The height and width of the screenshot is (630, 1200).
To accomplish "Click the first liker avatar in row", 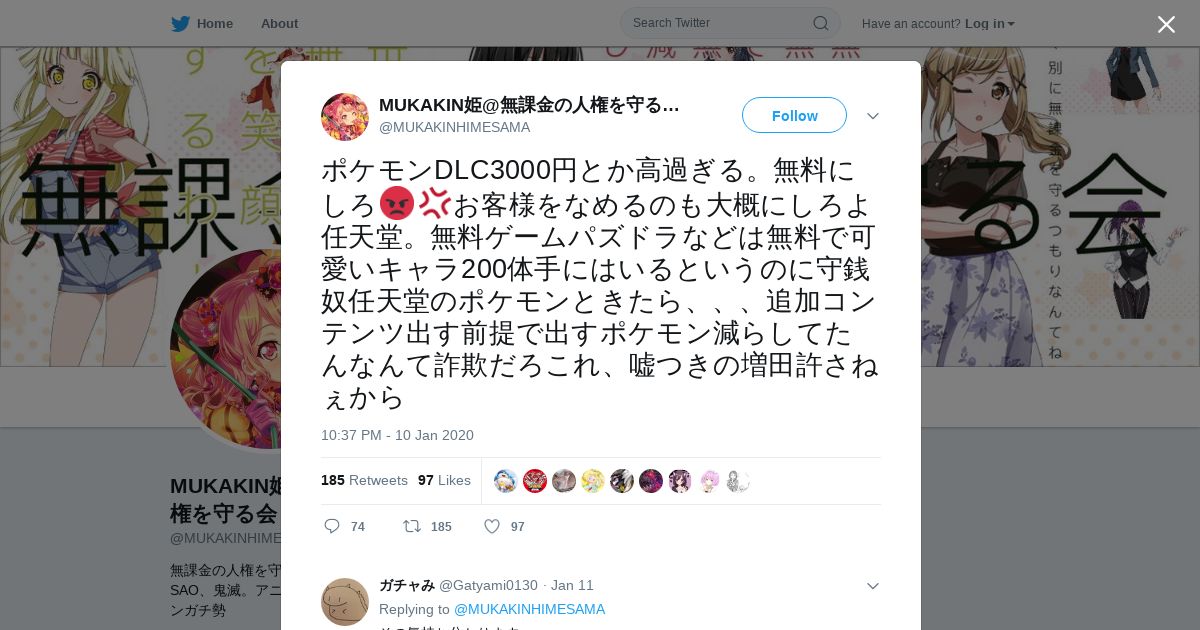I will tap(506, 481).
